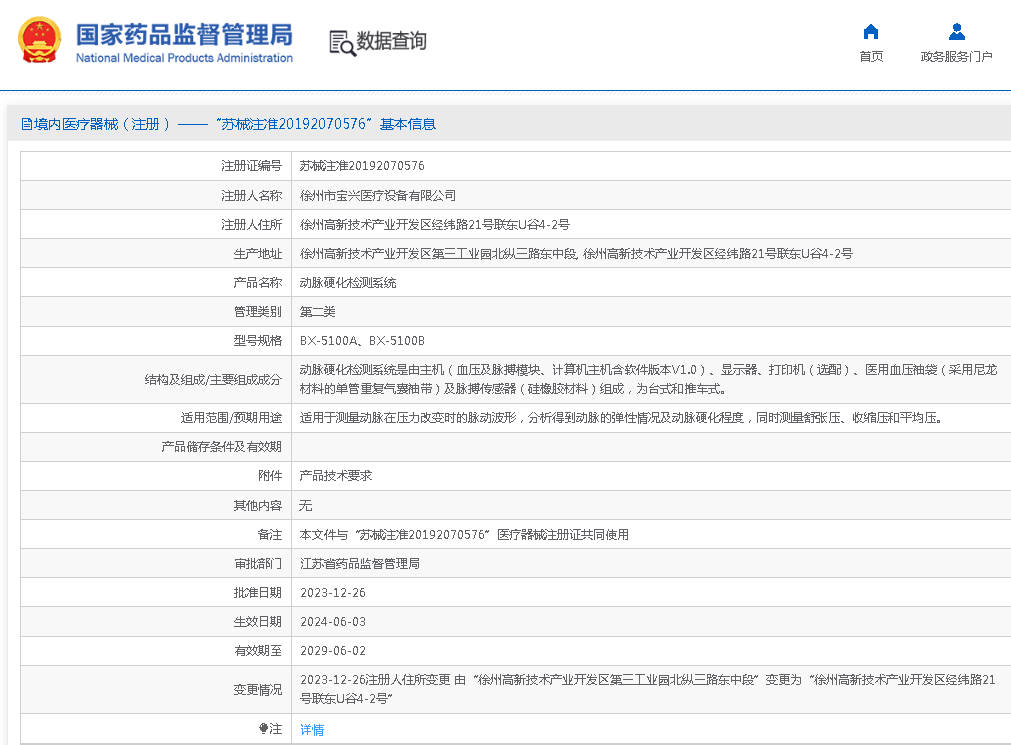The height and width of the screenshot is (745, 1011).
Task: Click the 政务服务门户 person icon
Action: [956, 31]
